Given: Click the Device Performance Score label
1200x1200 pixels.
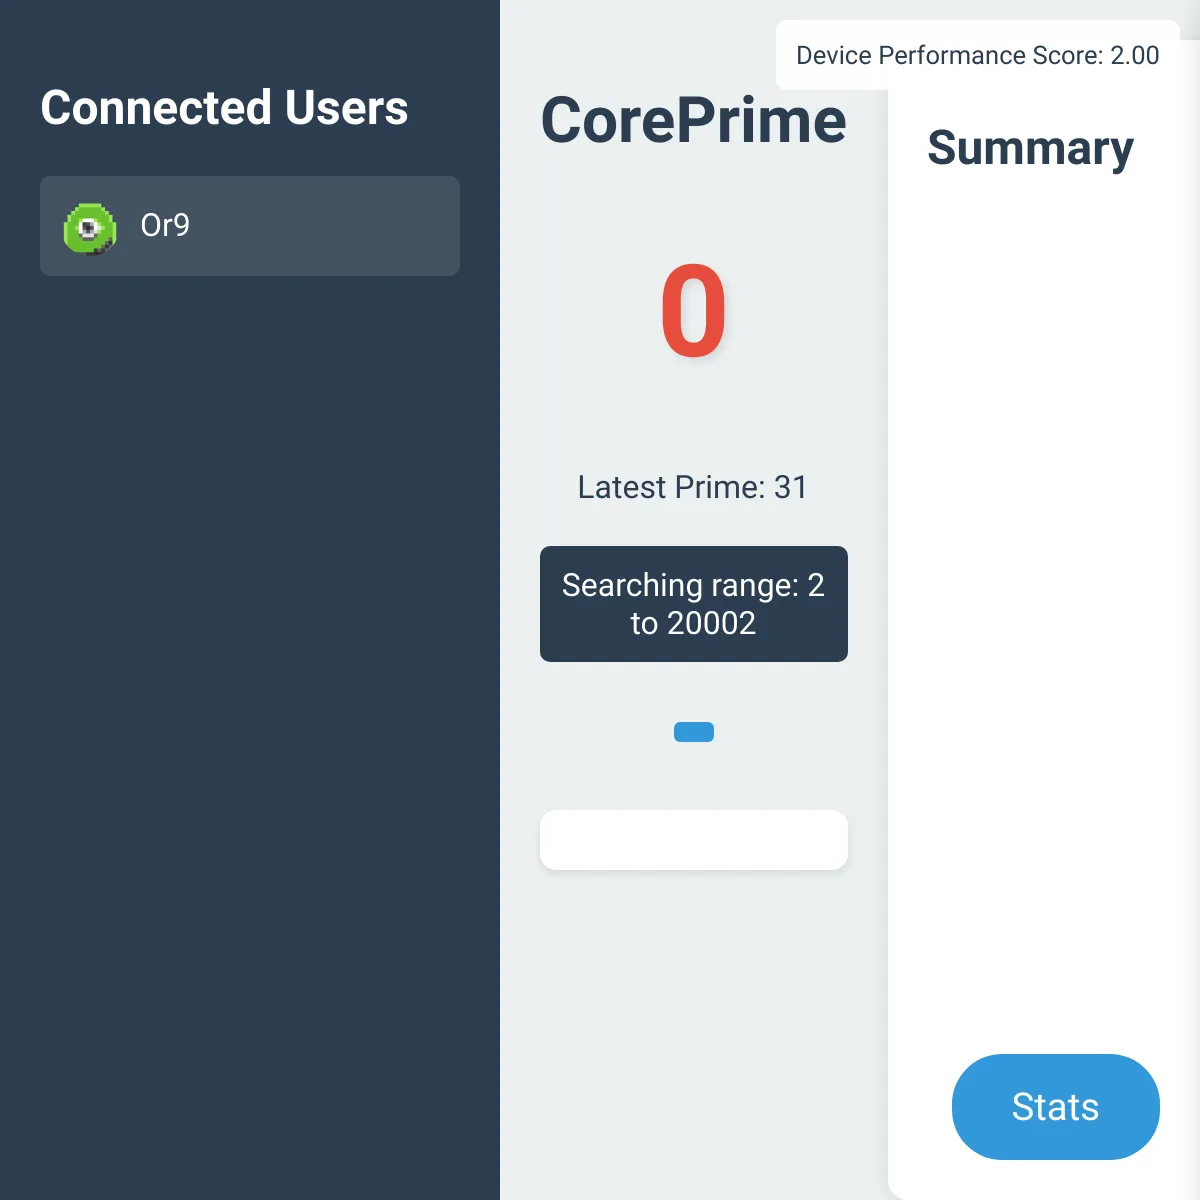Looking at the screenshot, I should click(x=950, y=55).
